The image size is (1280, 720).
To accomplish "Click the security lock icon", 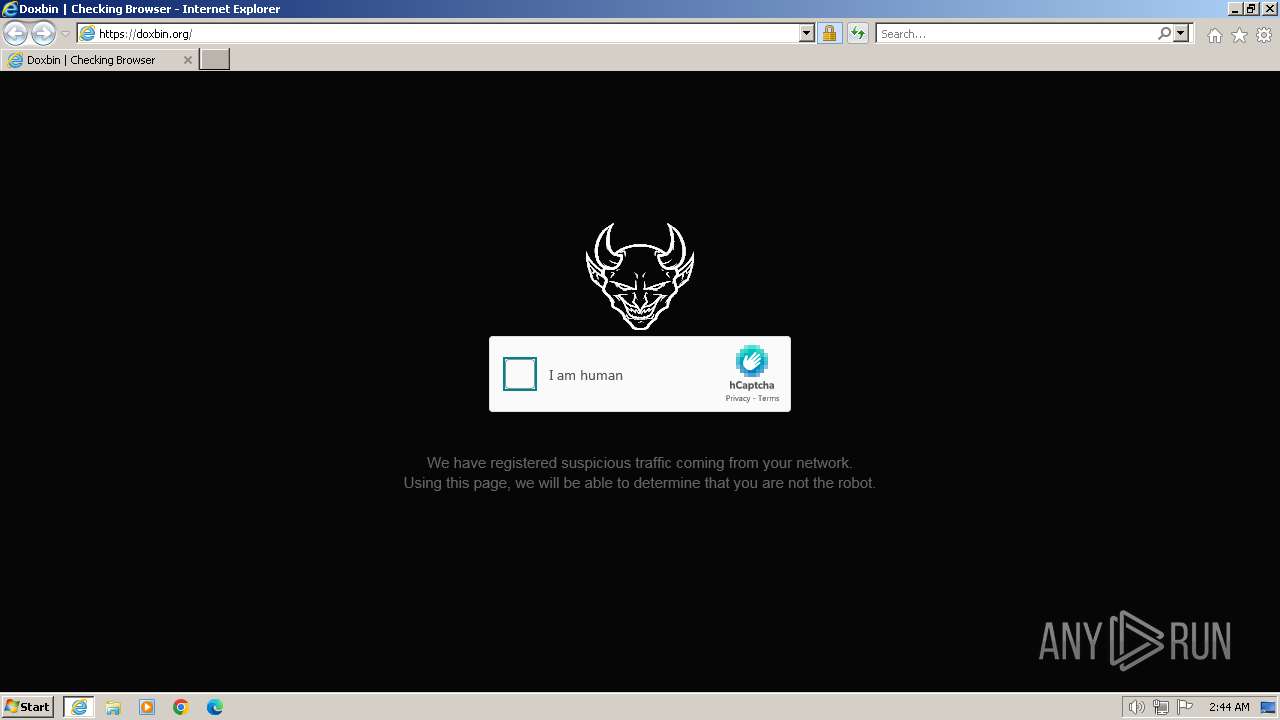I will tap(829, 33).
